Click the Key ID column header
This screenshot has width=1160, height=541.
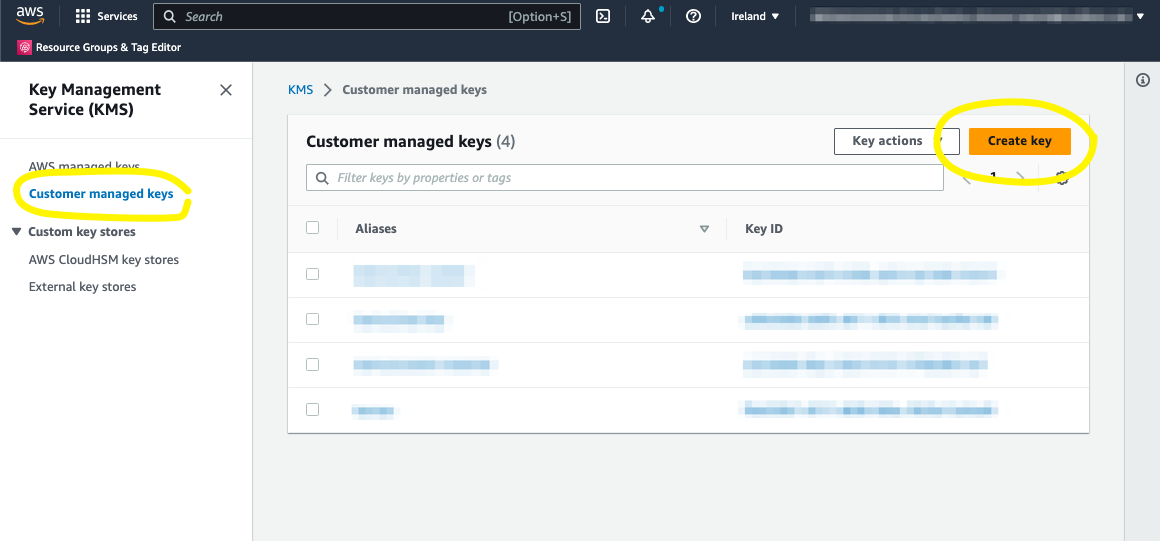pyautogui.click(x=764, y=229)
